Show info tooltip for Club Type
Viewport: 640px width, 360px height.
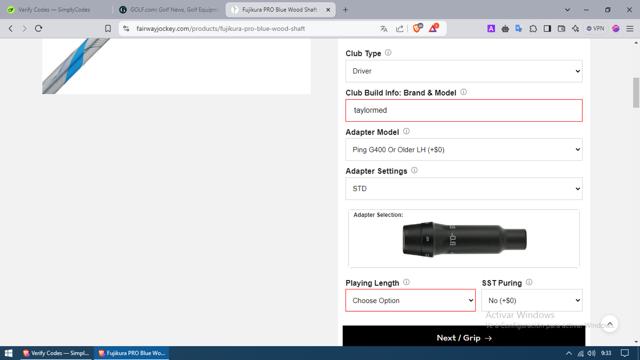pos(388,53)
